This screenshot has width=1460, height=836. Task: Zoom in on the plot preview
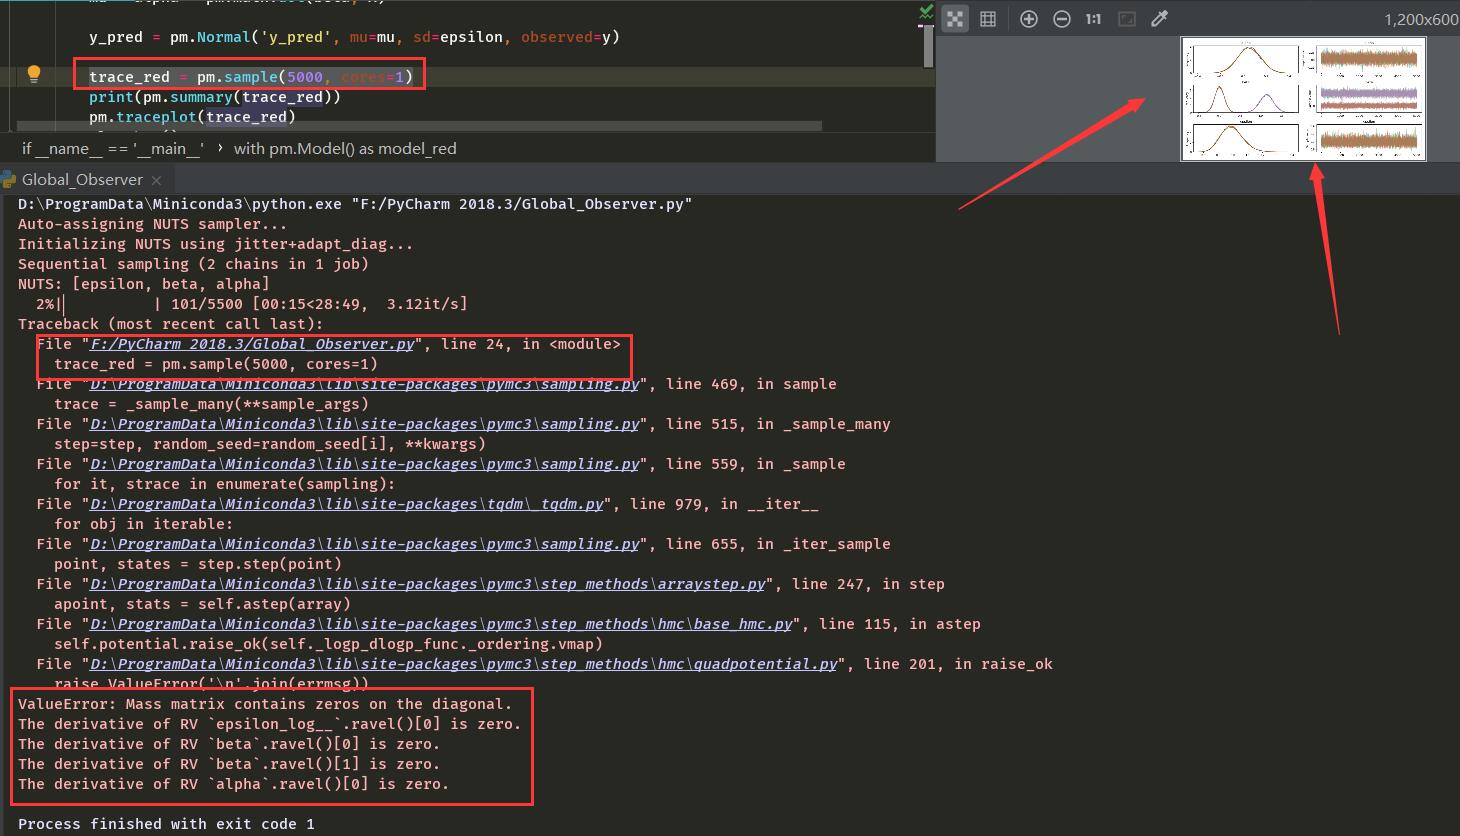[x=1028, y=18]
